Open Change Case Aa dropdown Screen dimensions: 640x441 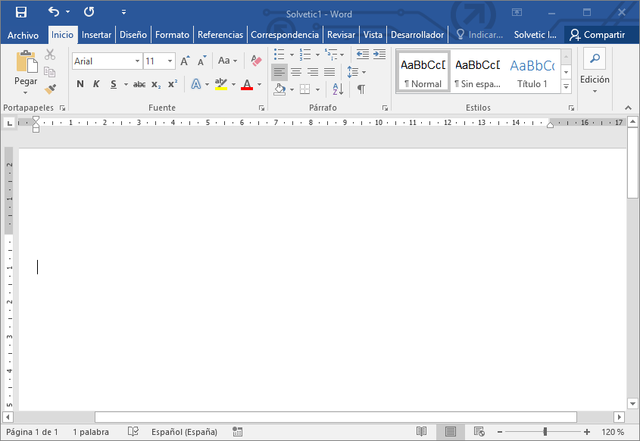click(227, 61)
